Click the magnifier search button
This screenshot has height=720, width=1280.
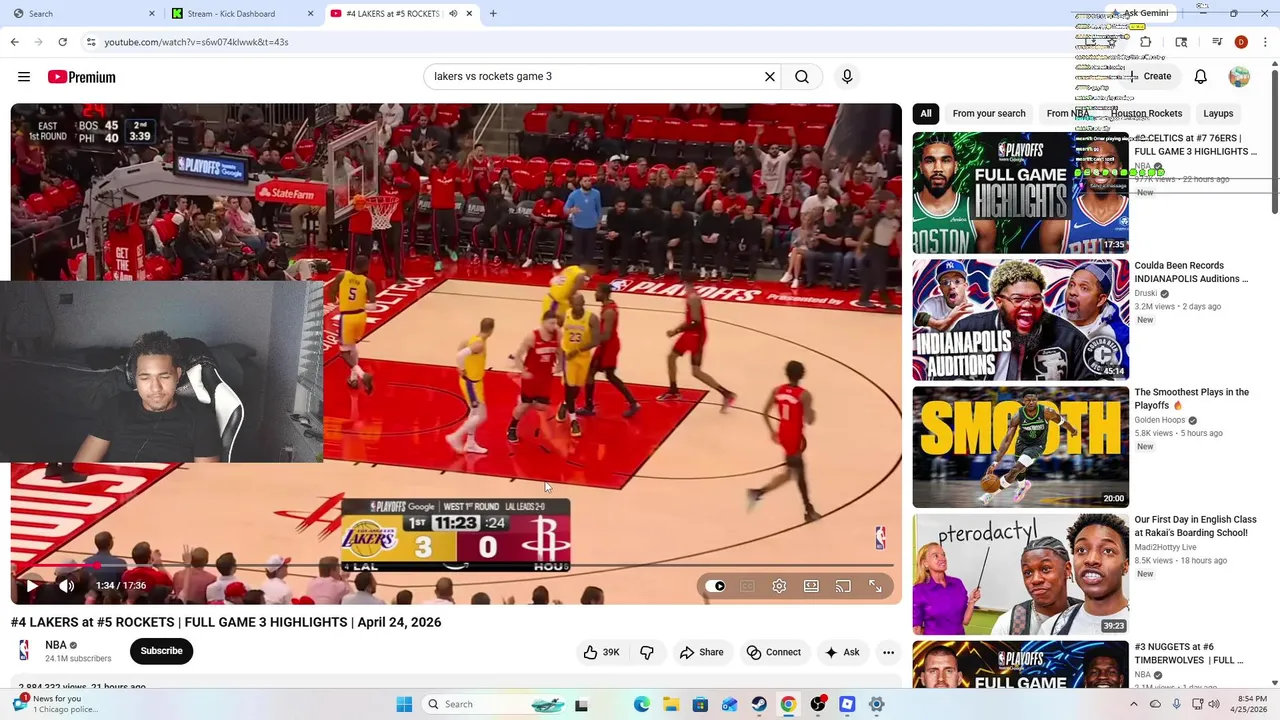point(802,76)
